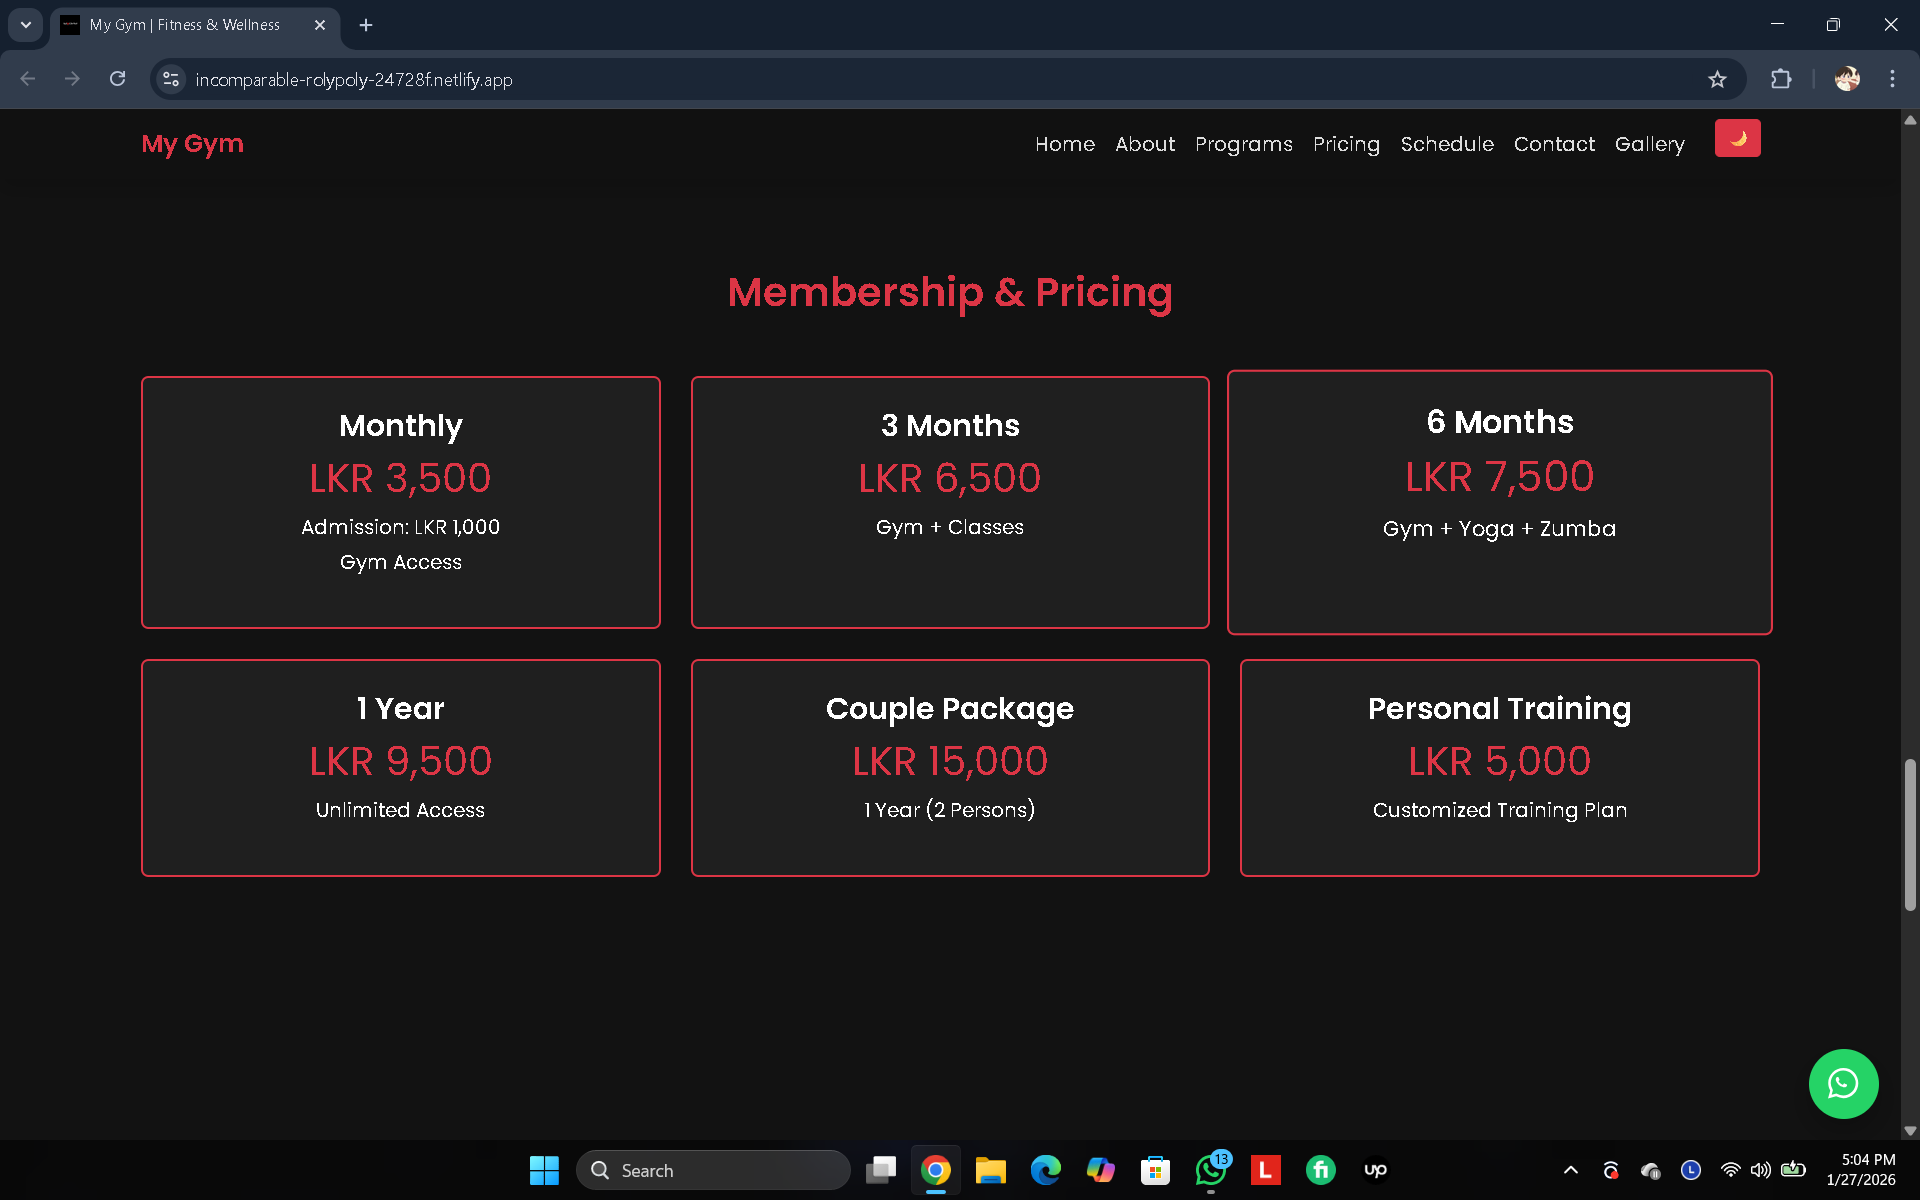The height and width of the screenshot is (1200, 1920).
Task: Expand hidden icons in the system tray
Action: coord(1570,1170)
